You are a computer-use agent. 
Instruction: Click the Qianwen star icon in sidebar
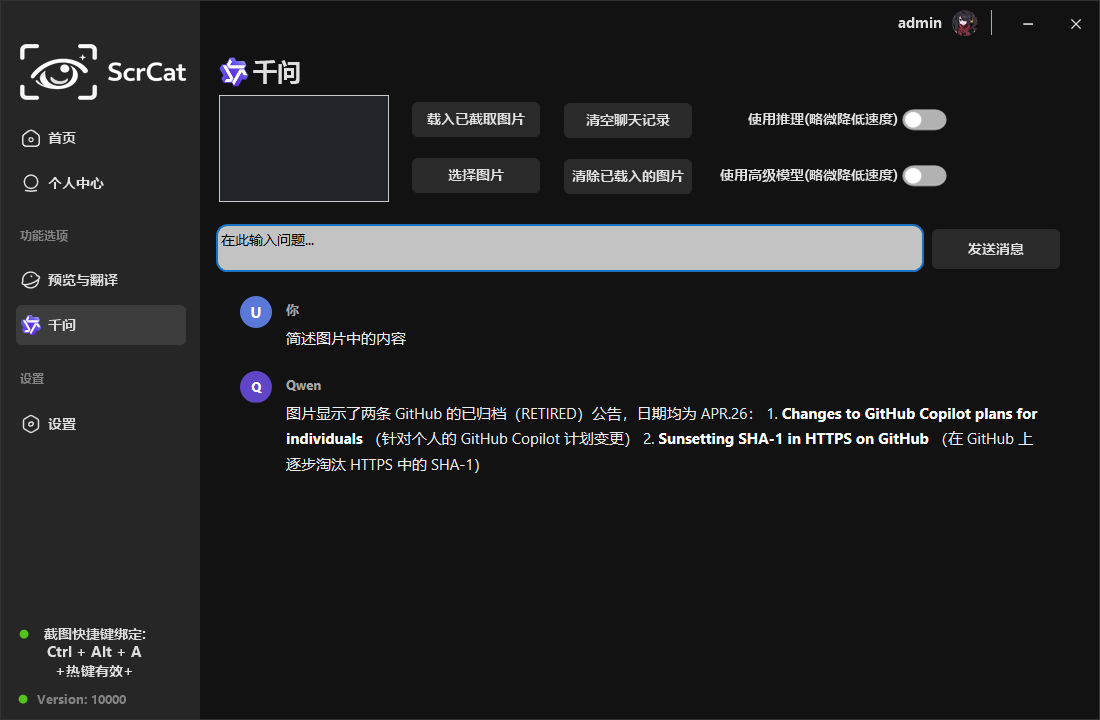coord(31,325)
